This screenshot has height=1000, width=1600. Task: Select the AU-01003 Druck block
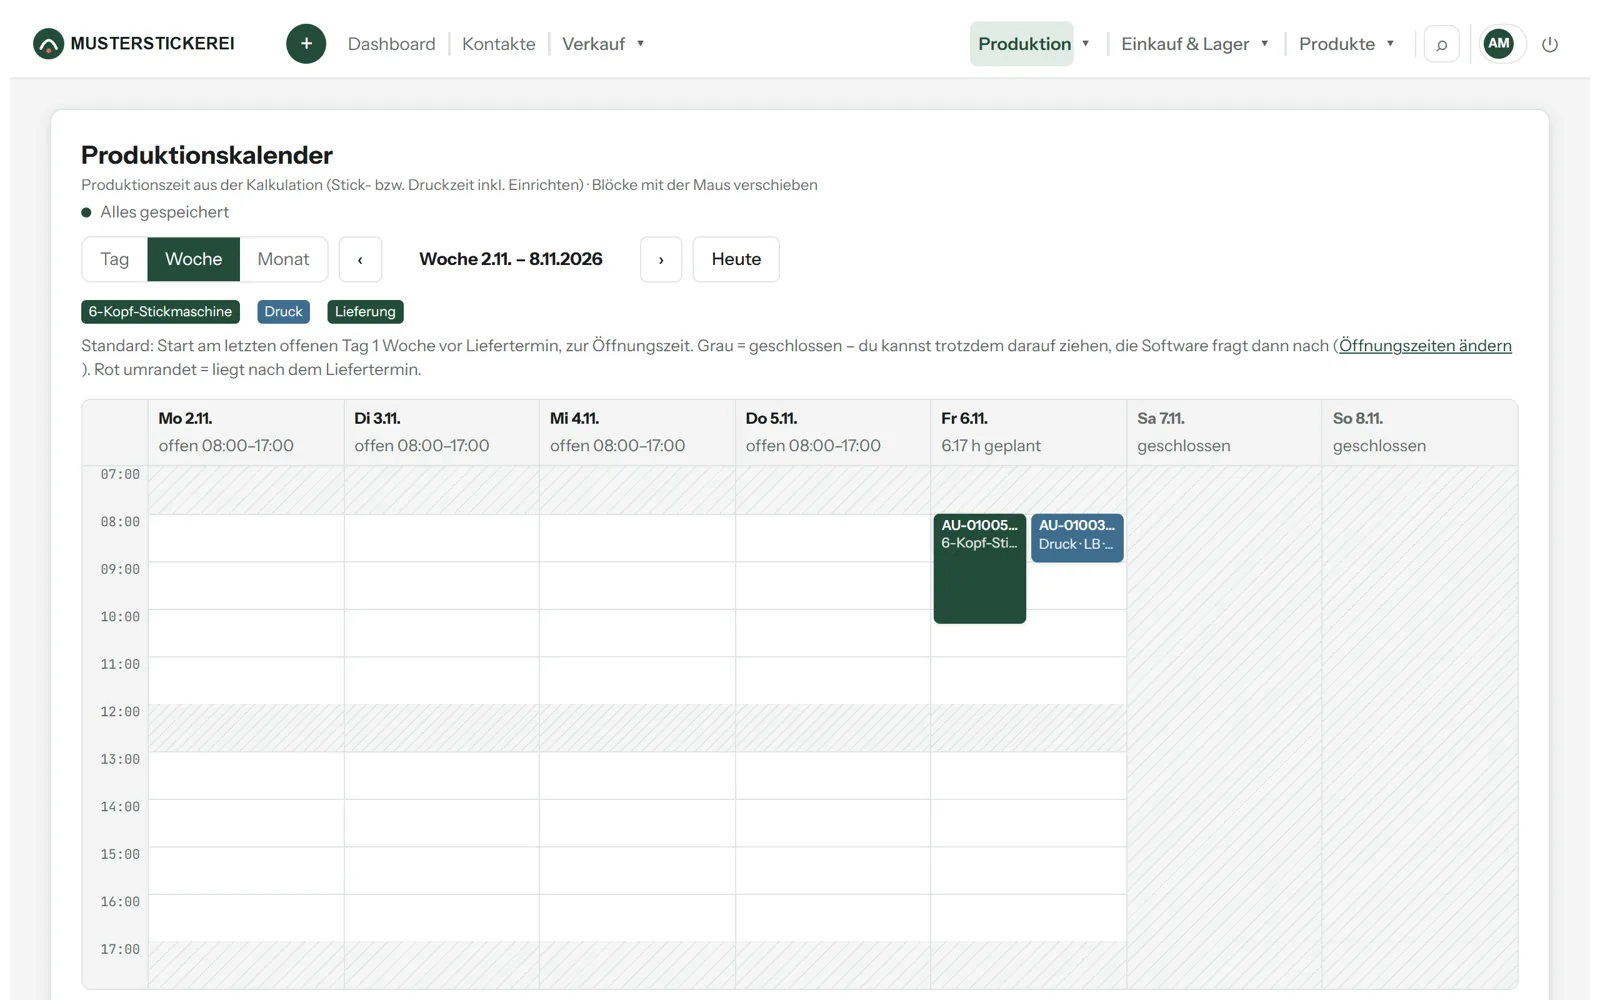1077,538
